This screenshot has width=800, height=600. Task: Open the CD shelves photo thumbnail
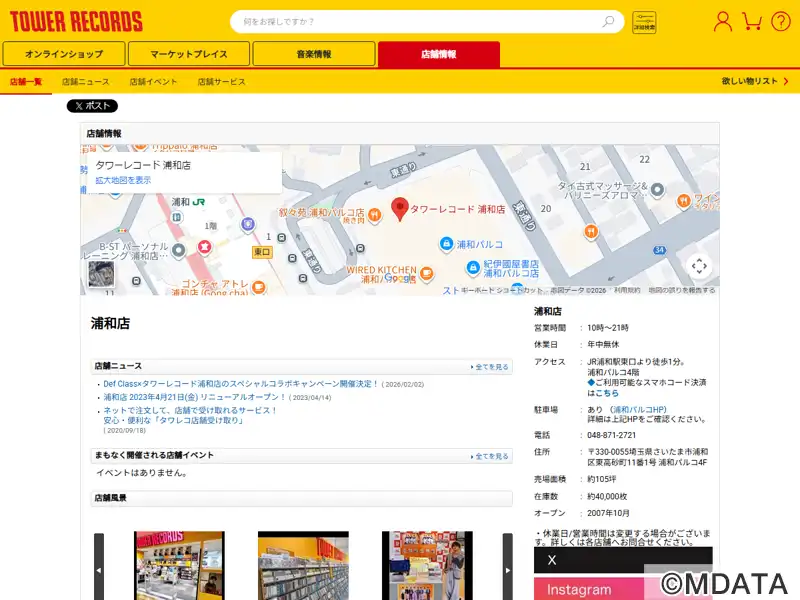(304, 565)
